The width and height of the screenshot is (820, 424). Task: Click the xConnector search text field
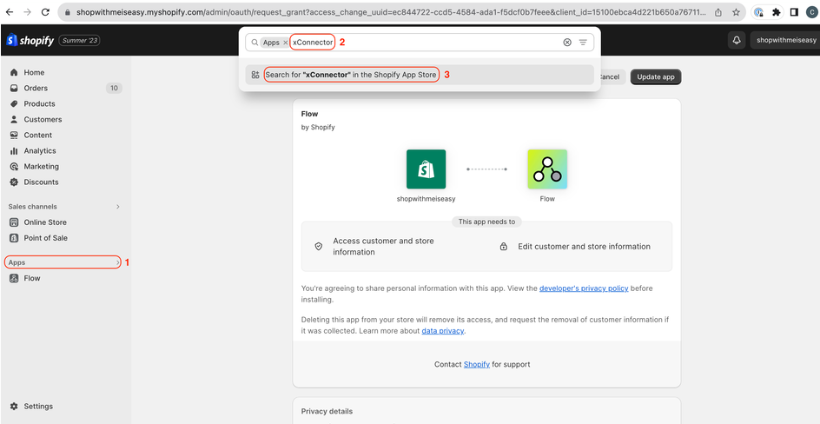click(x=313, y=42)
